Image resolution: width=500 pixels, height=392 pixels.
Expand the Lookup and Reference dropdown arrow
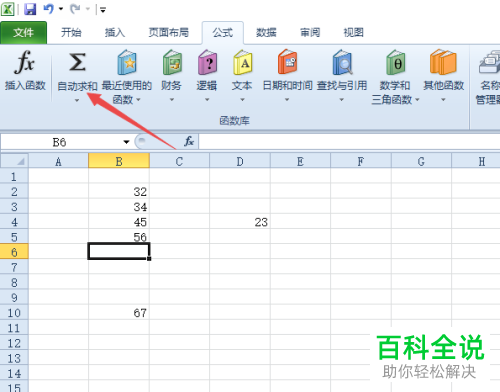point(342,100)
